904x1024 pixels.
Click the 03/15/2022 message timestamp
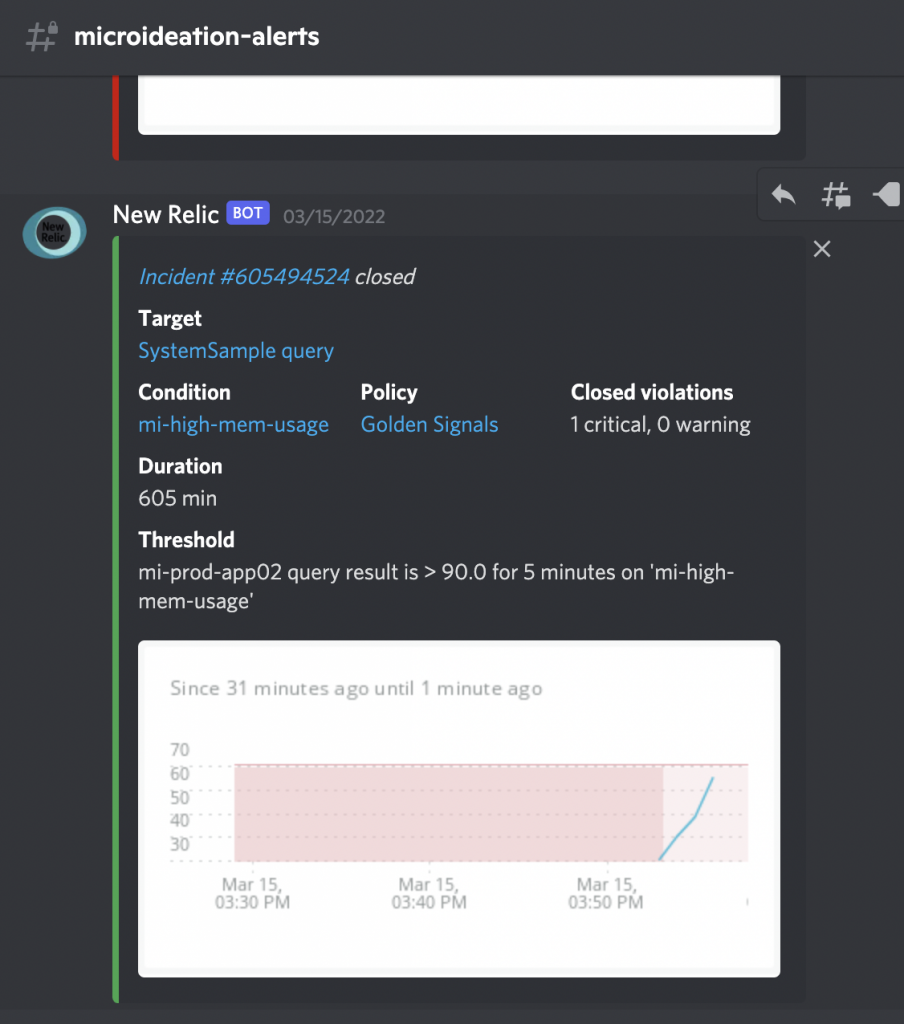coord(334,216)
